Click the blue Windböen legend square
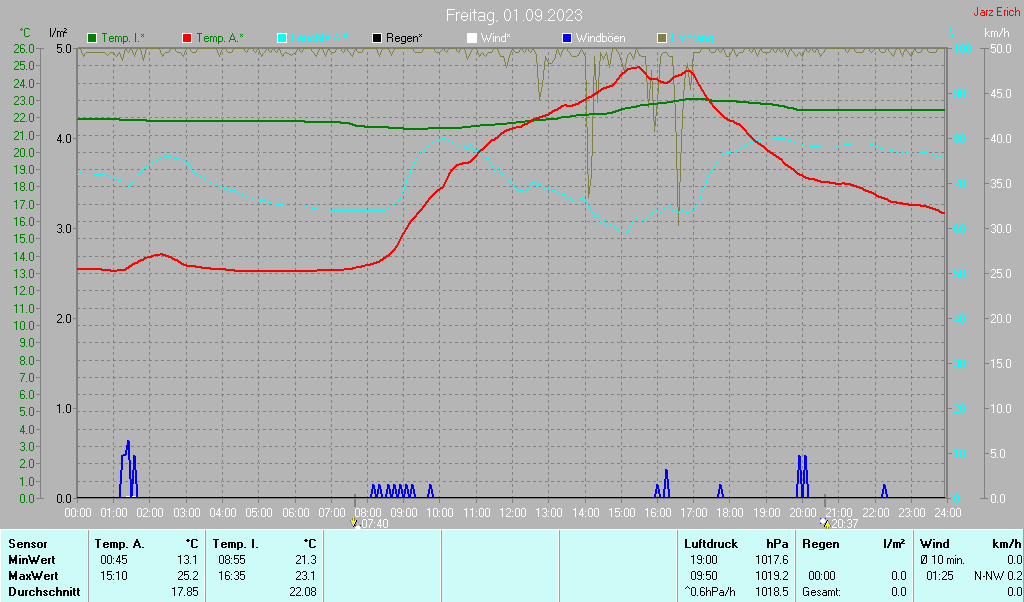Image resolution: width=1024 pixels, height=602 pixels. [x=567, y=38]
